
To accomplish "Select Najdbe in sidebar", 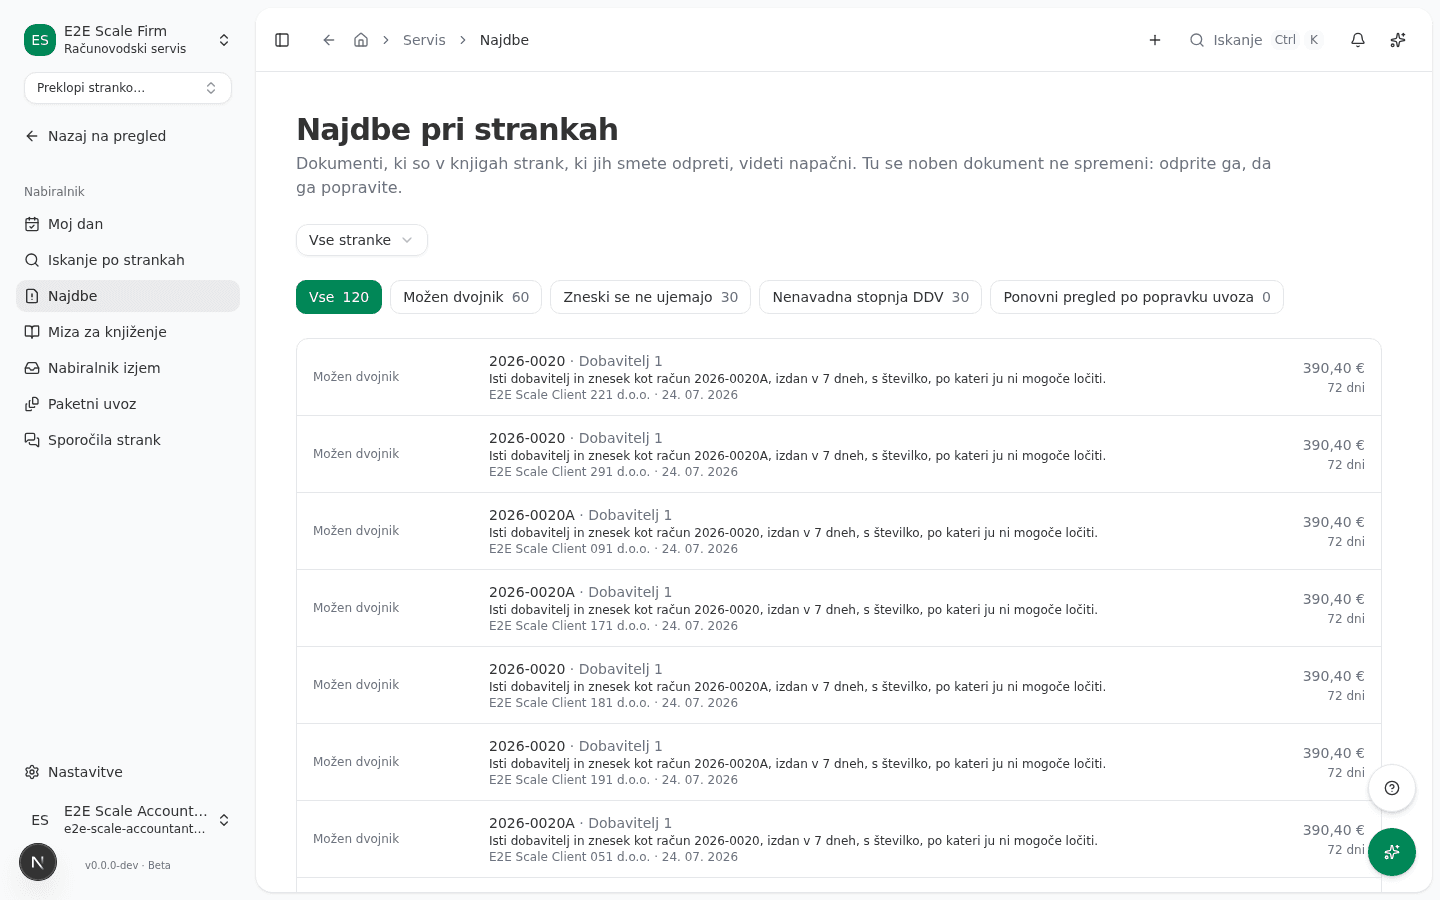I will click(x=128, y=296).
